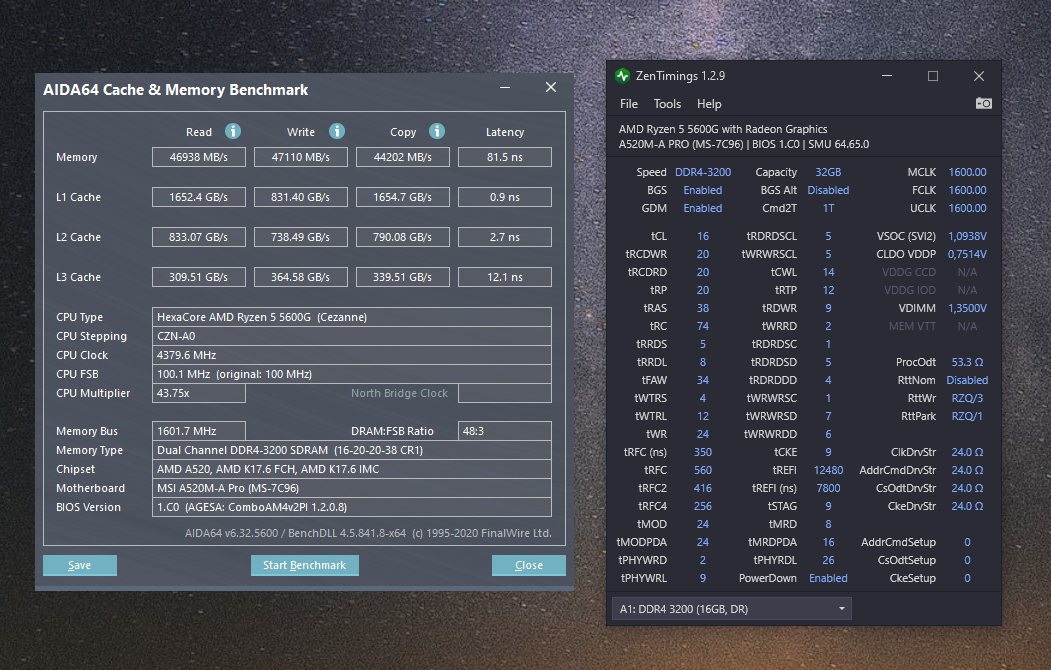The image size is (1051, 670).
Task: Click the L1 Cache latency value 0.9 ns
Action: 505,197
